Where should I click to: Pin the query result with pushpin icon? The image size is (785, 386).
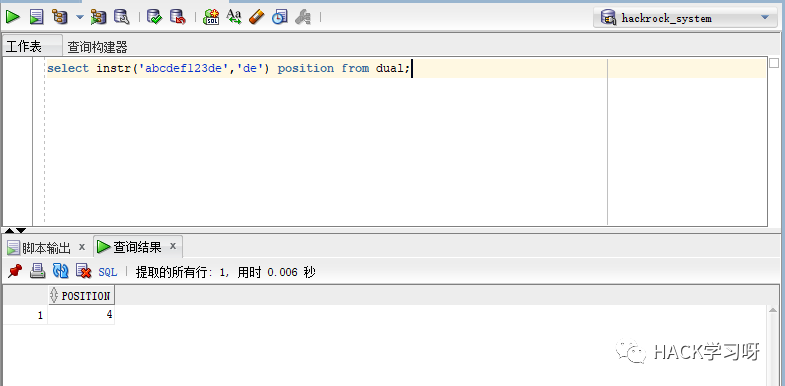[x=15, y=272]
